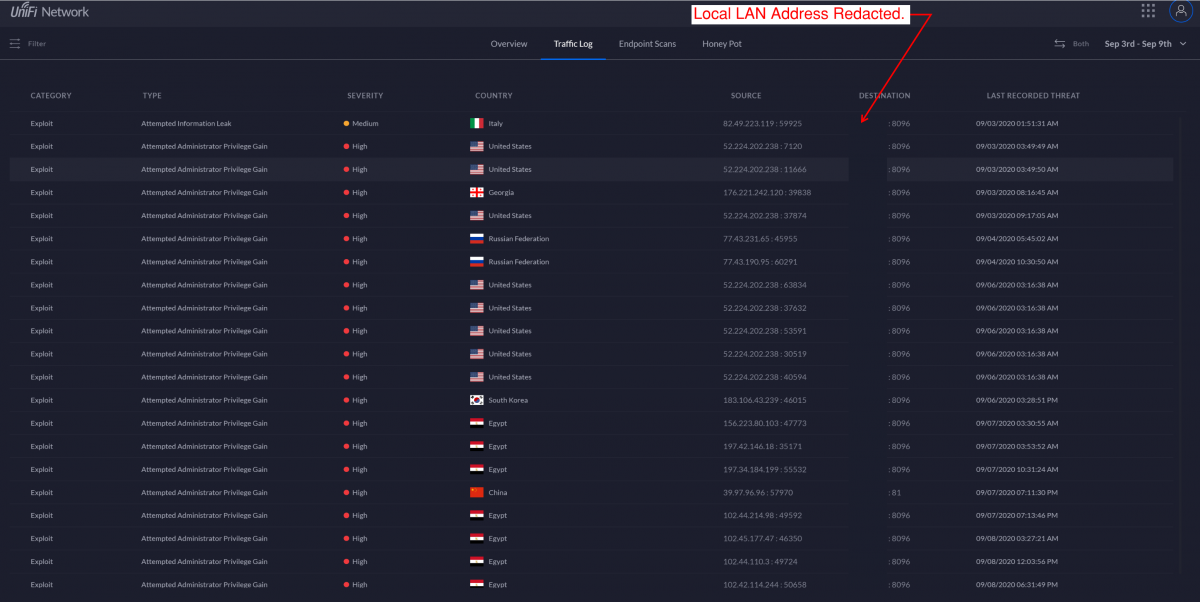Click the Russian flag in the 77.43.231.65 row
This screenshot has width=1200, height=602.
[477, 239]
